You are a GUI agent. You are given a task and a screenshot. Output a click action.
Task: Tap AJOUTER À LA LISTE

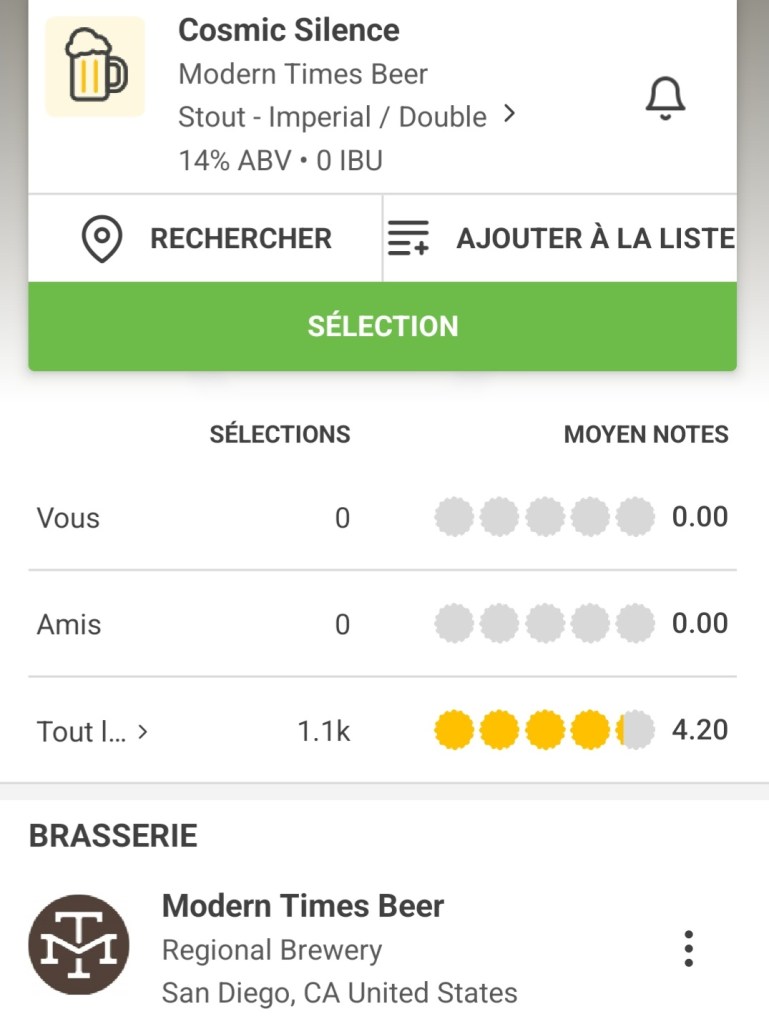coord(595,239)
